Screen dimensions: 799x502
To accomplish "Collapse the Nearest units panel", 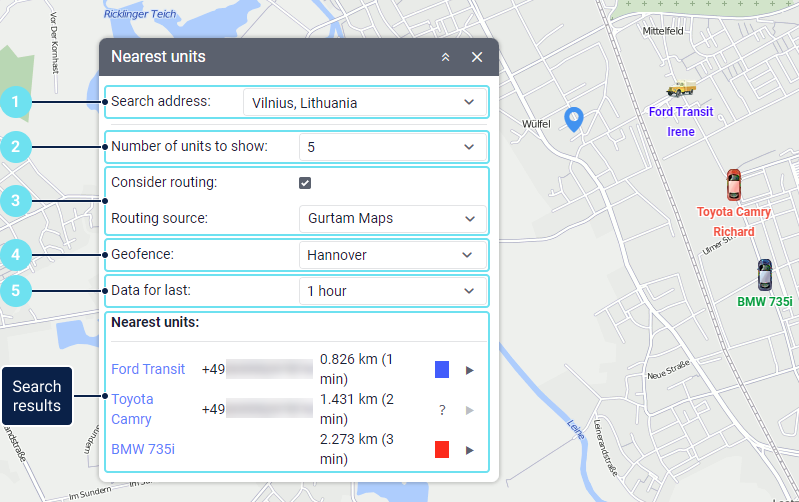I will [446, 57].
